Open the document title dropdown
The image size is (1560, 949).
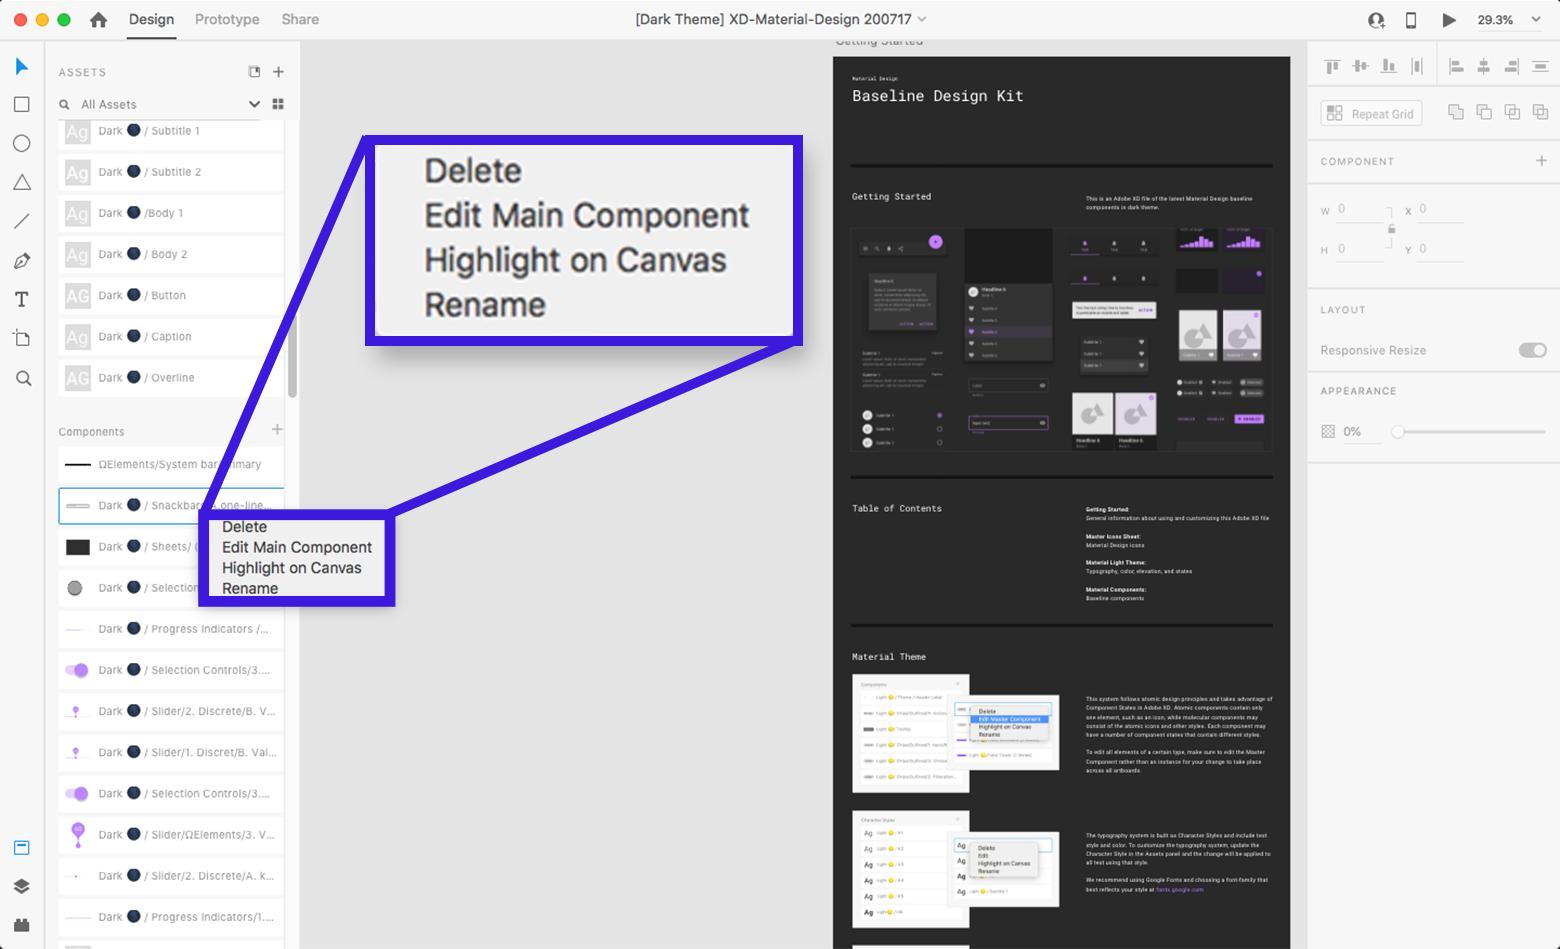click(x=919, y=19)
